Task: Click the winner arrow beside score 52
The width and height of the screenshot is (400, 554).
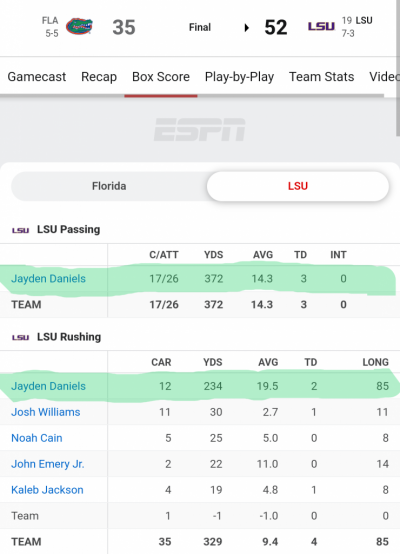Action: click(247, 28)
